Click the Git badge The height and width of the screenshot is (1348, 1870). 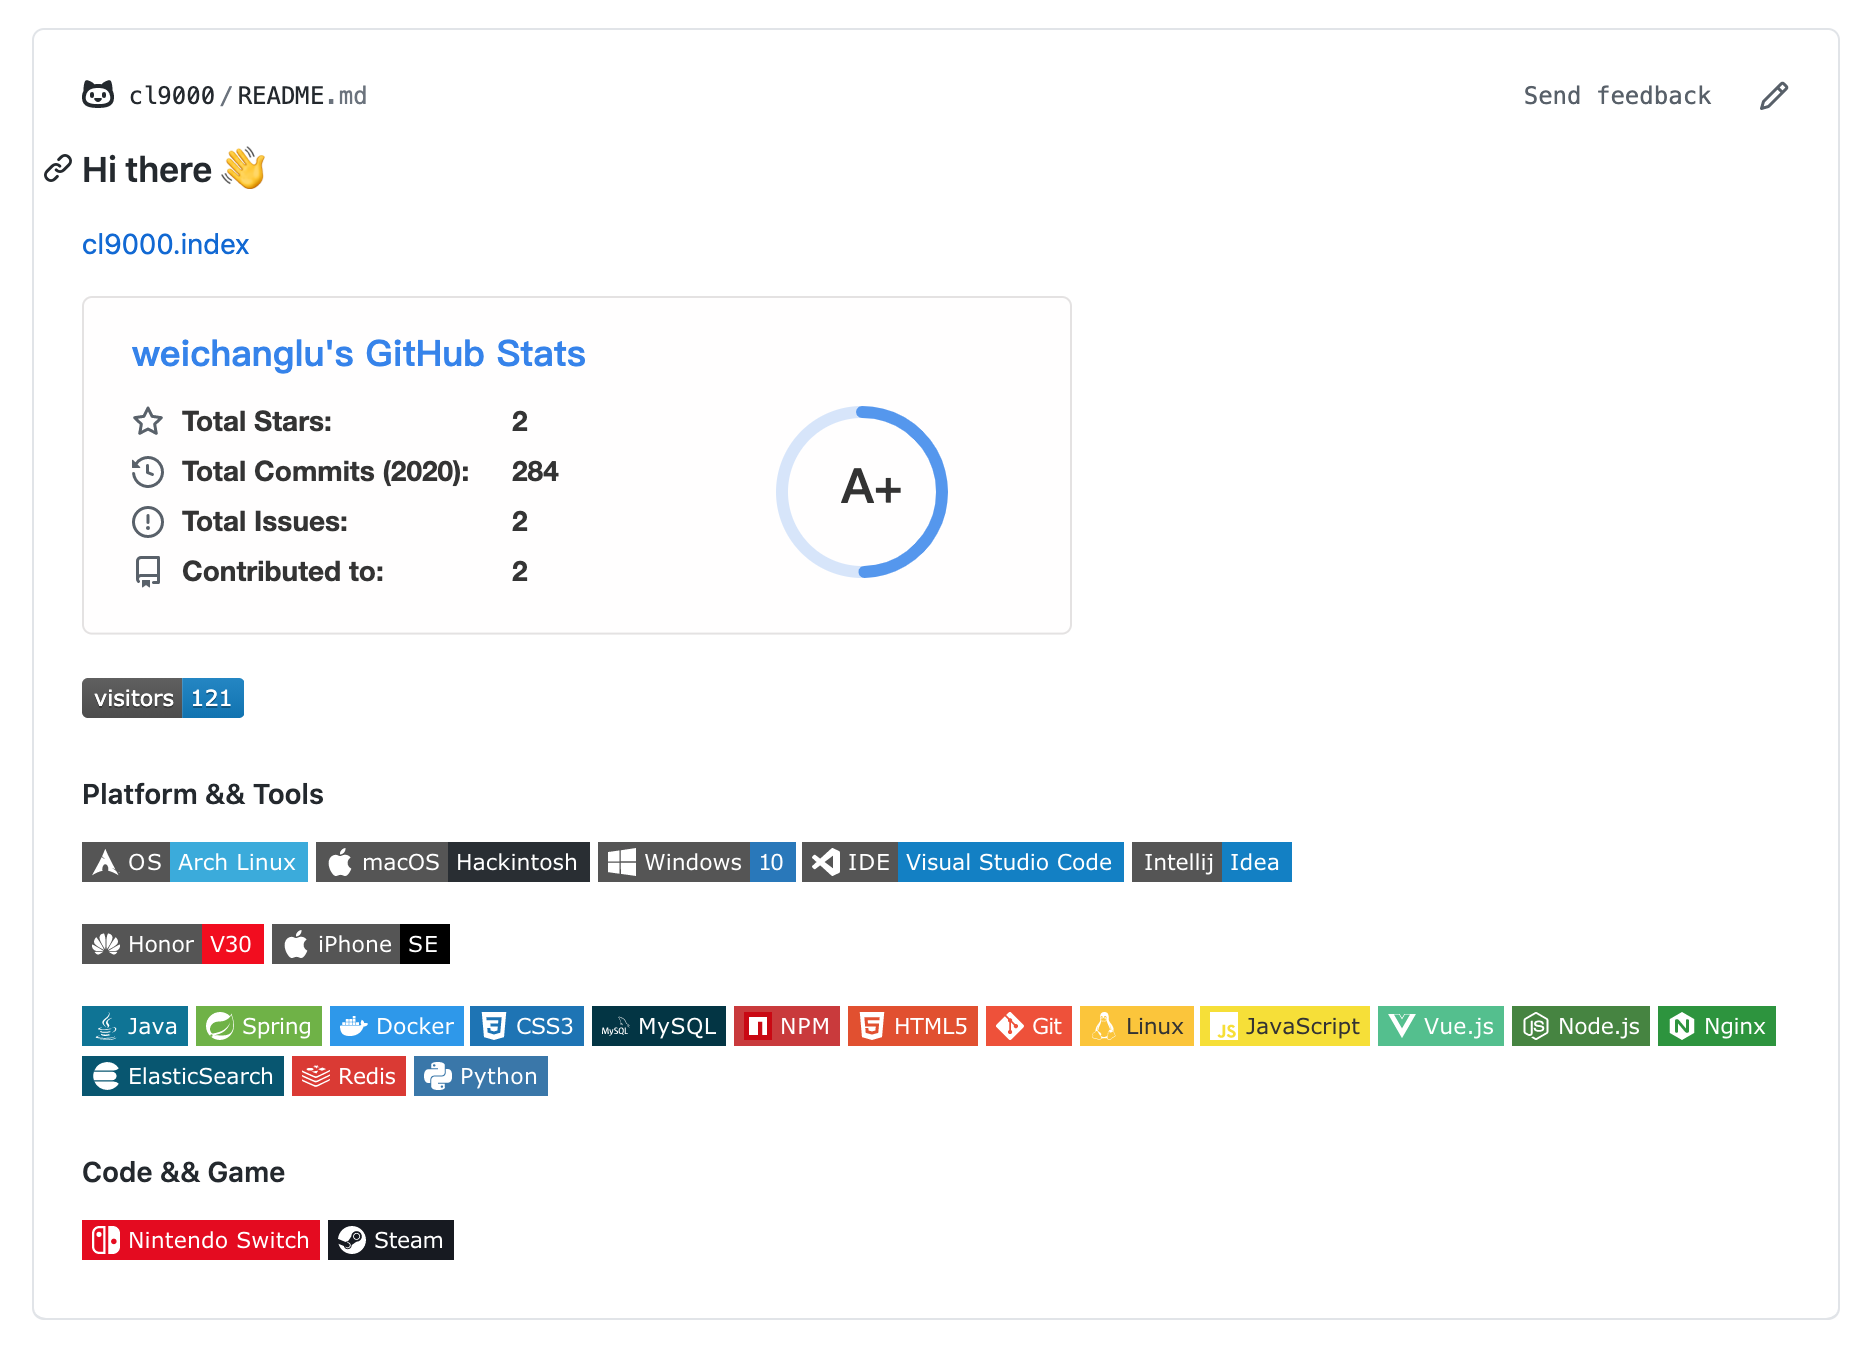pyautogui.click(x=1029, y=1026)
